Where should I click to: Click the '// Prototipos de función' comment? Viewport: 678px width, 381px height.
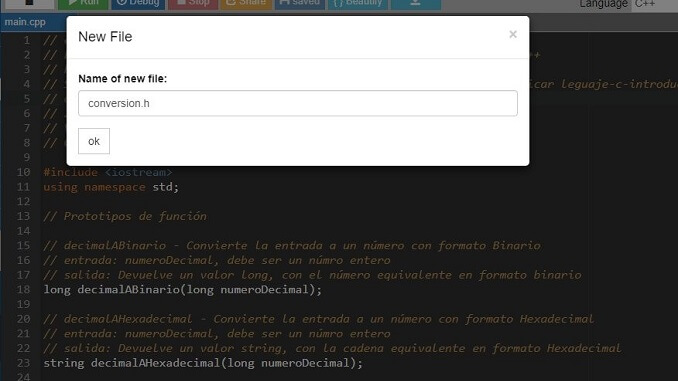pos(125,216)
